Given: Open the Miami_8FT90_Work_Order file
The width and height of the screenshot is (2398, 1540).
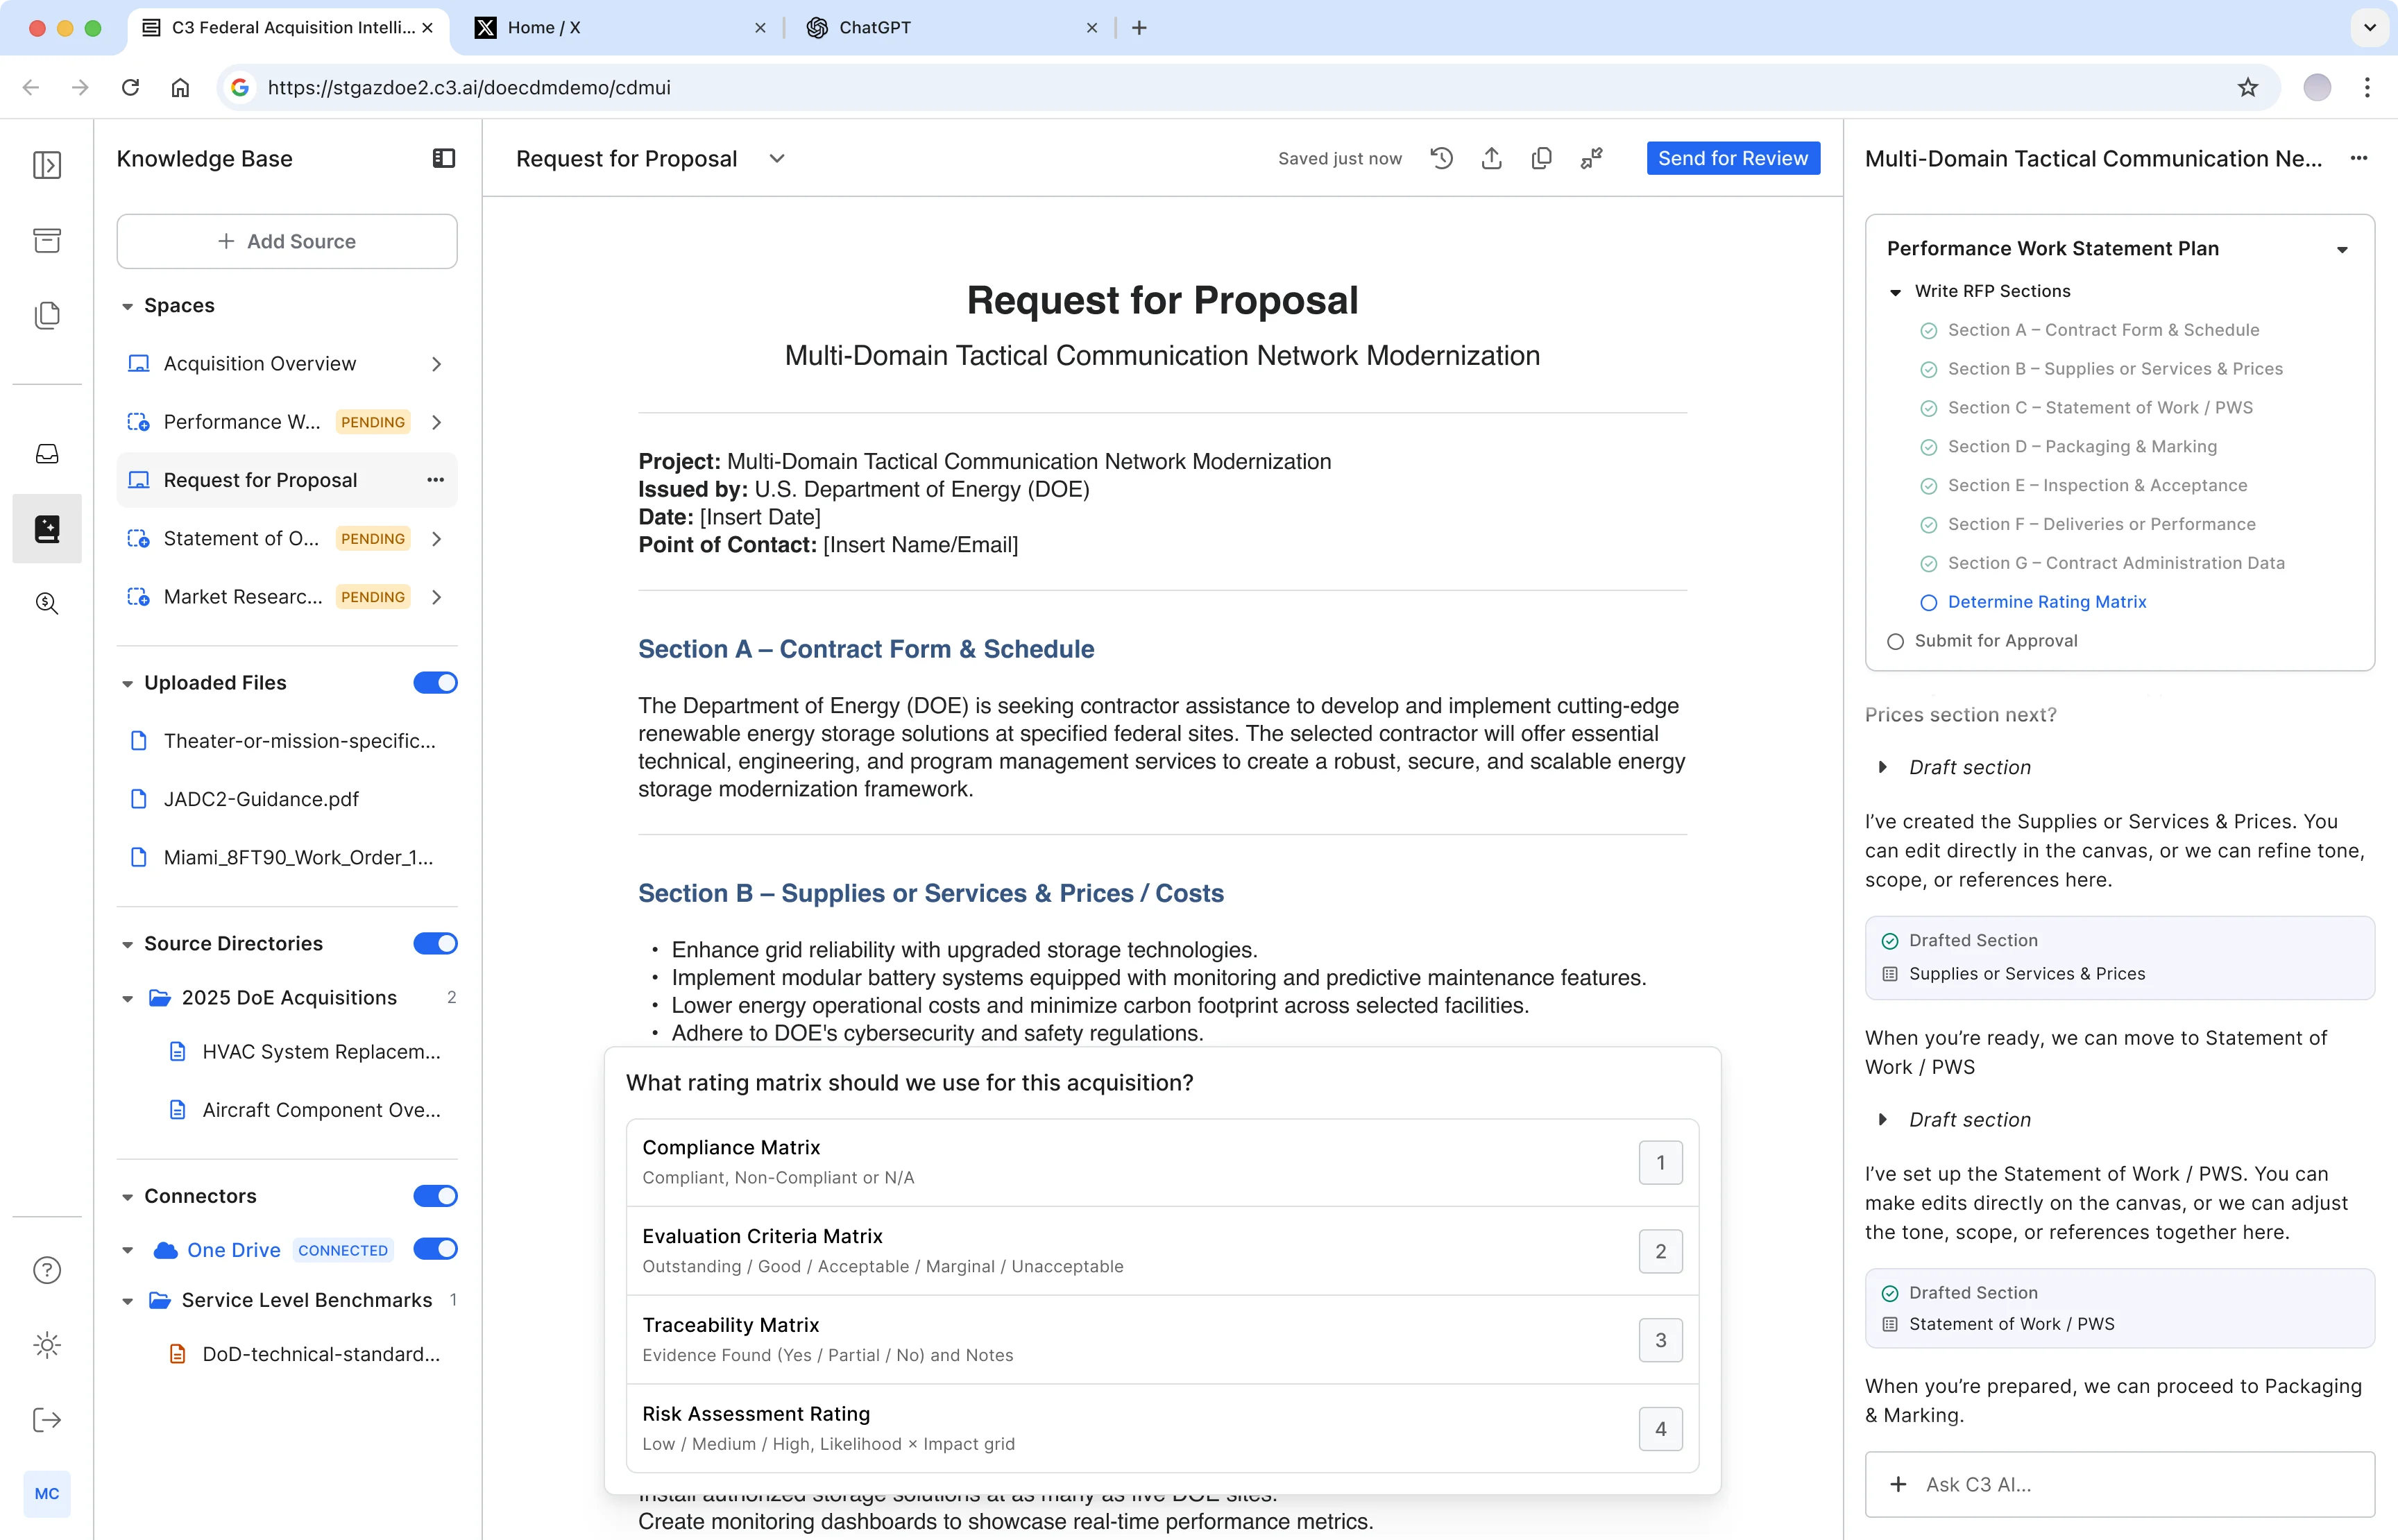Looking at the screenshot, I should click(x=298, y=858).
